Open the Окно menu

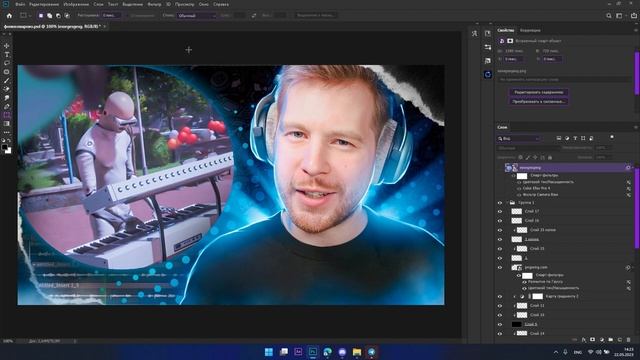pos(204,4)
